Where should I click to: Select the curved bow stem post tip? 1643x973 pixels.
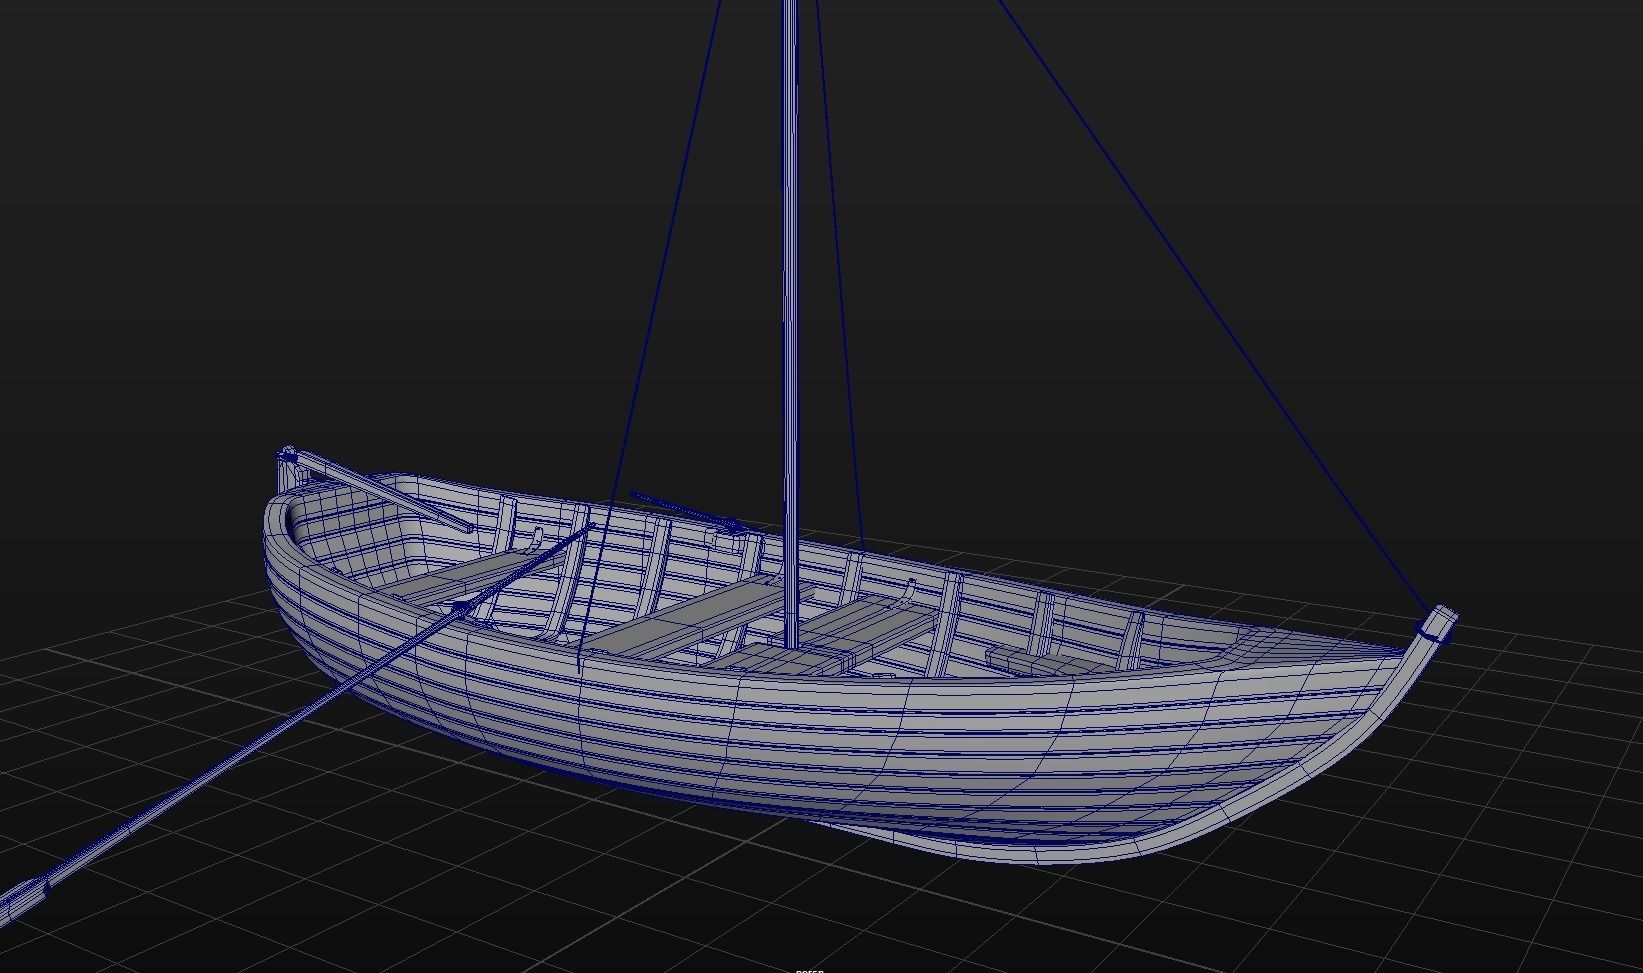point(1438,623)
